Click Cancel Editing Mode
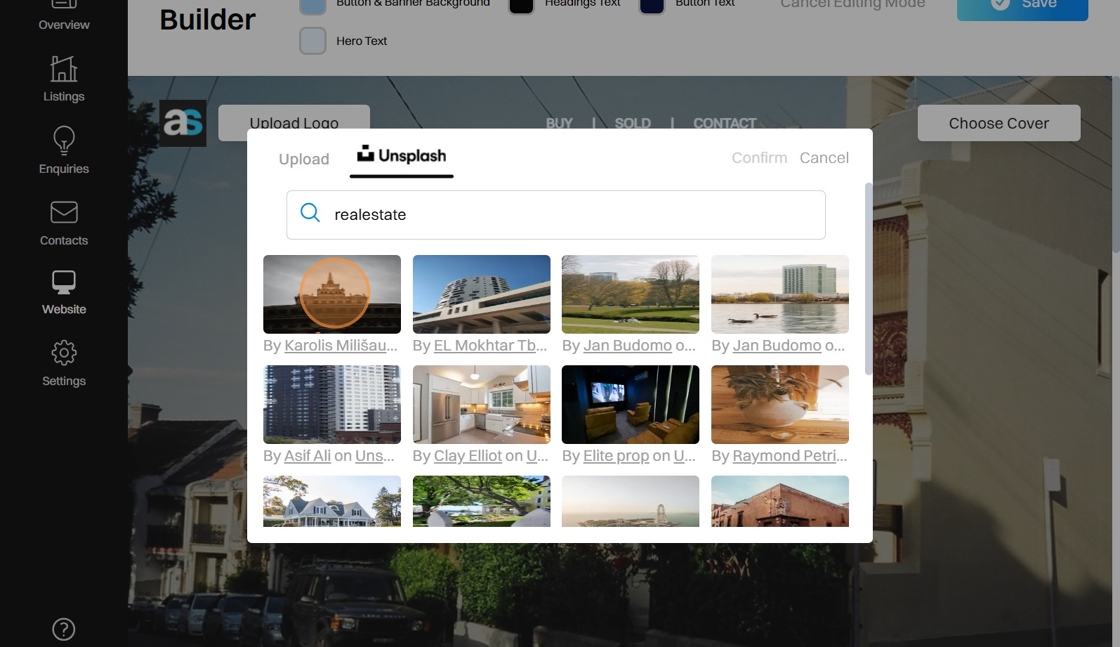 click(x=852, y=4)
